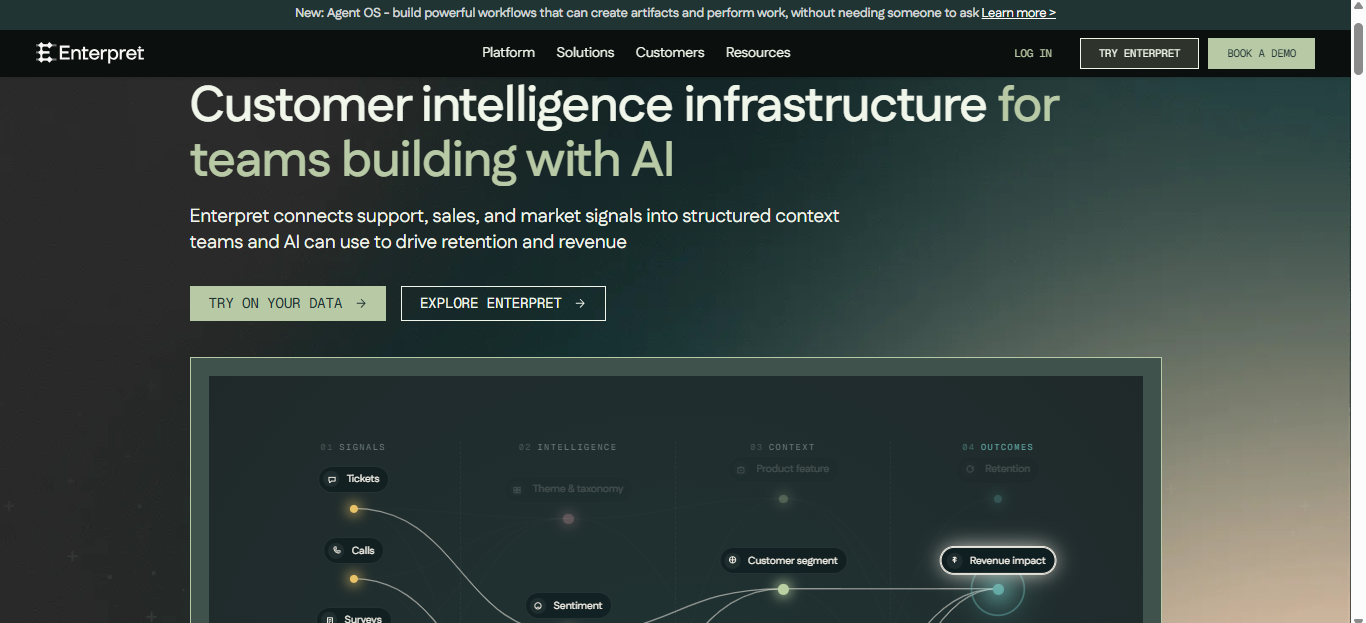Click the Revenue impact currency icon
Screen dimensions: 1366x623
(955, 560)
